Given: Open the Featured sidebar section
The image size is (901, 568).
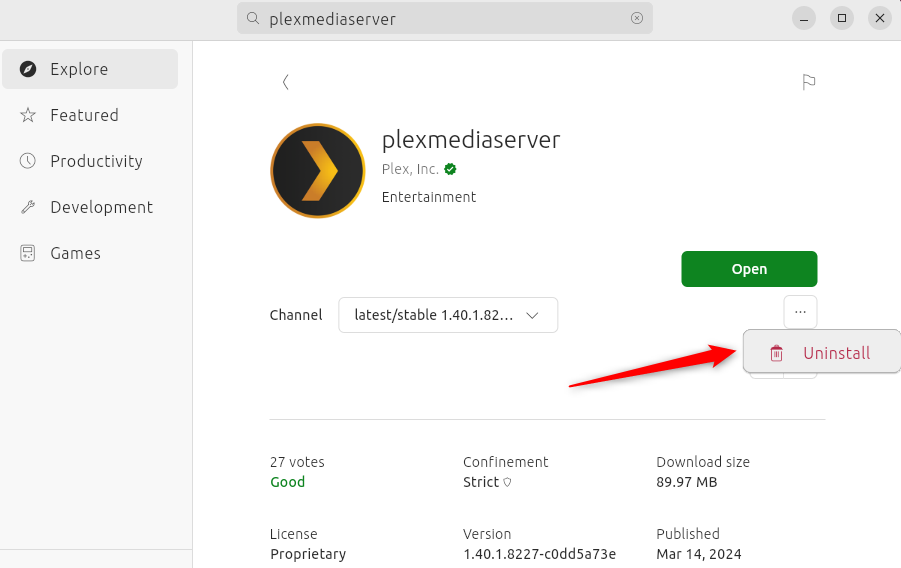Looking at the screenshot, I should [90, 115].
